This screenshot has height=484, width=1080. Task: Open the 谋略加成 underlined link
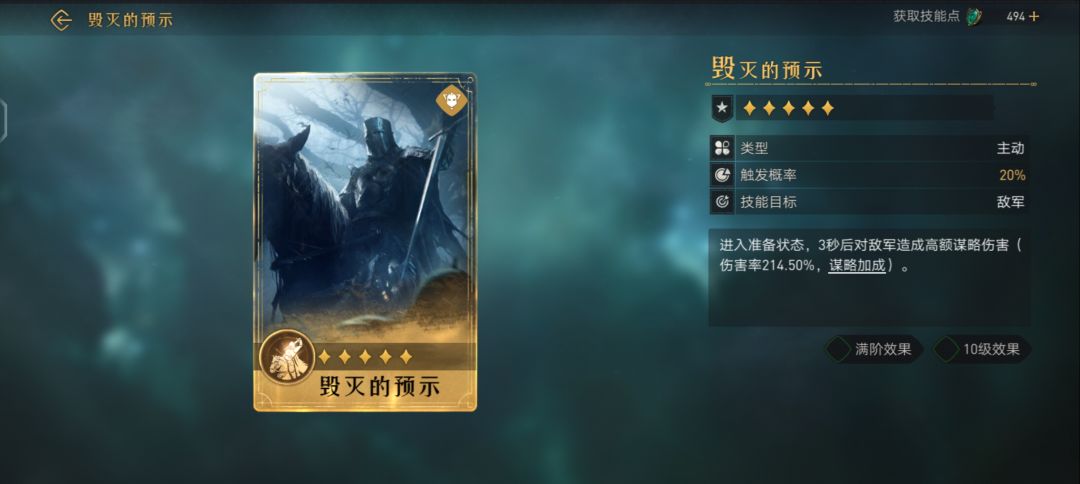click(856, 265)
